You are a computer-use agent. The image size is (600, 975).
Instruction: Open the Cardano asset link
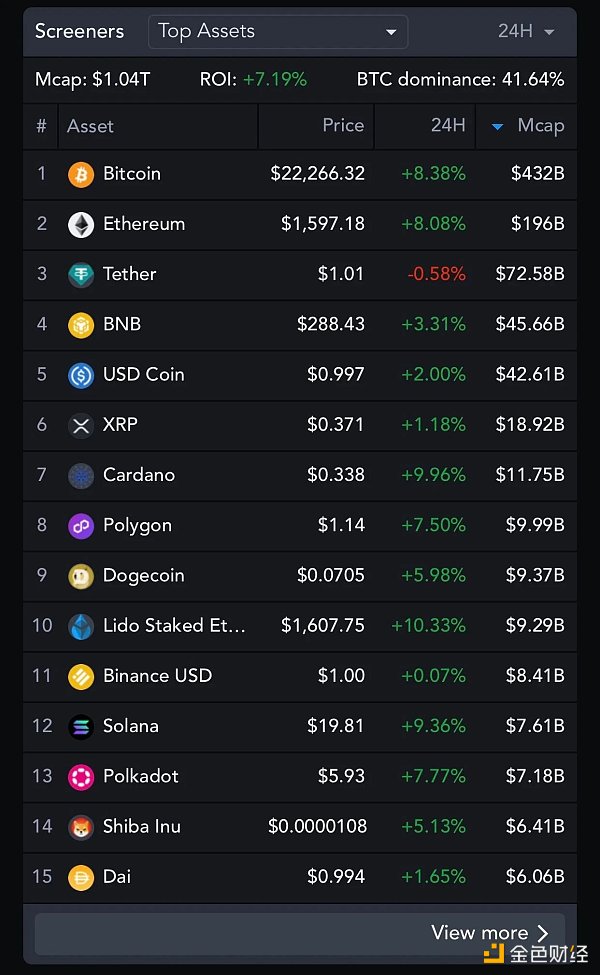138,475
